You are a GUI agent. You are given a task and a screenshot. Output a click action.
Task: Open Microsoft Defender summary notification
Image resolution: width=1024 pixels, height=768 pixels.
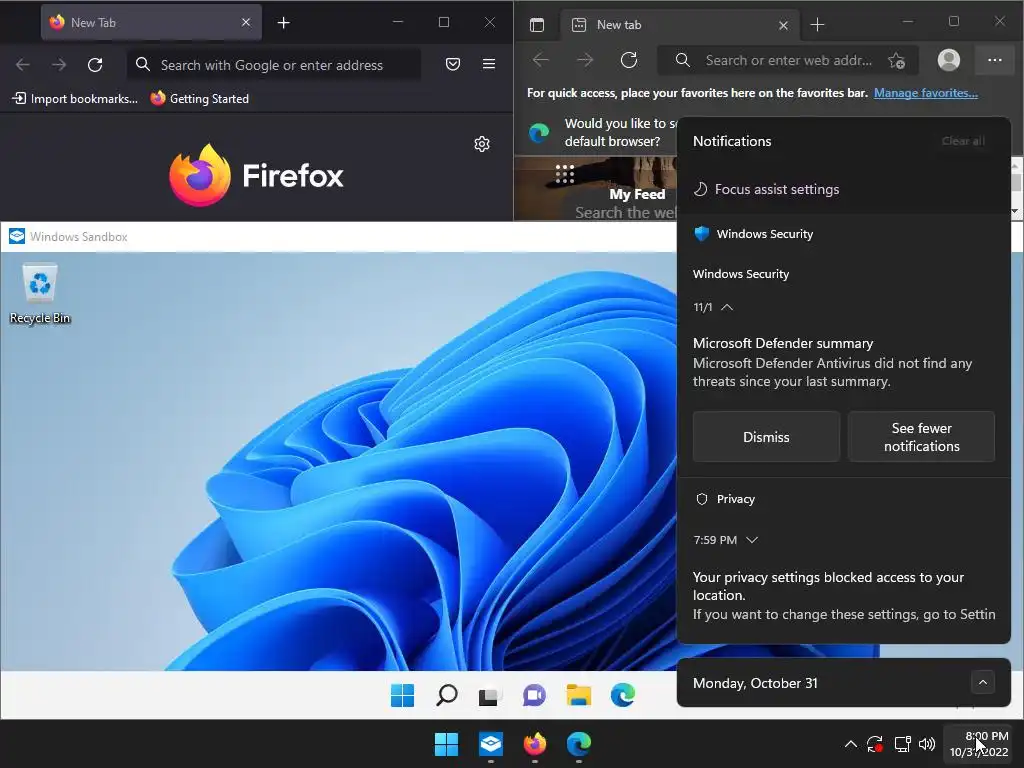(843, 362)
